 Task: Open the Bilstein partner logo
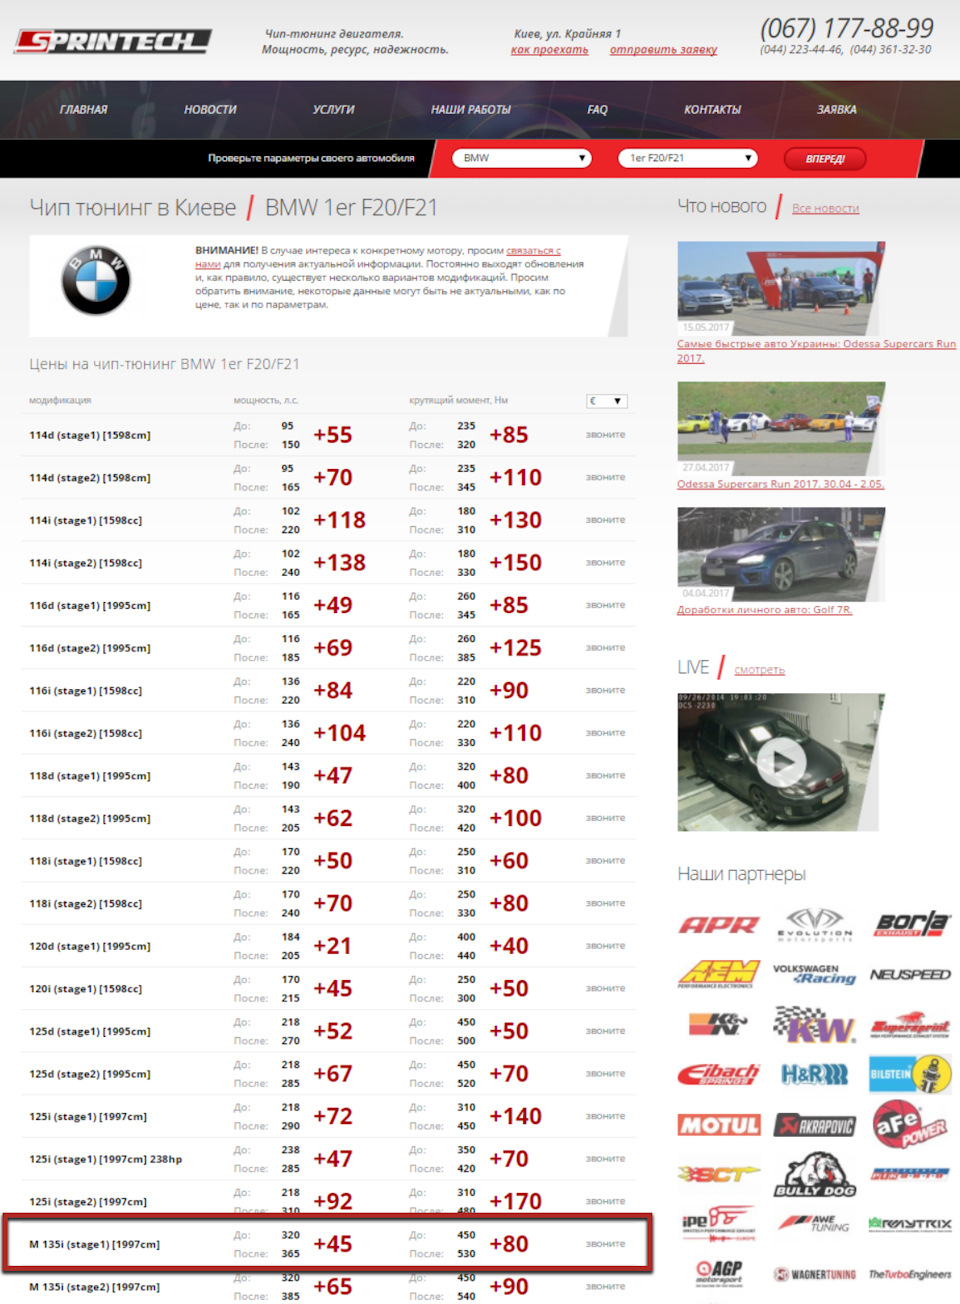[910, 1075]
